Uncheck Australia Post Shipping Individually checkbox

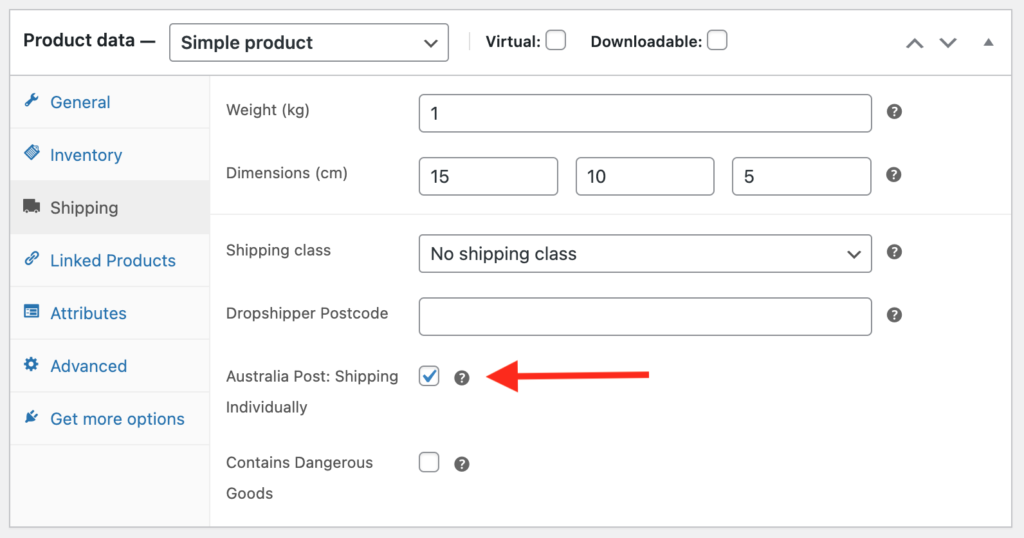coord(429,376)
